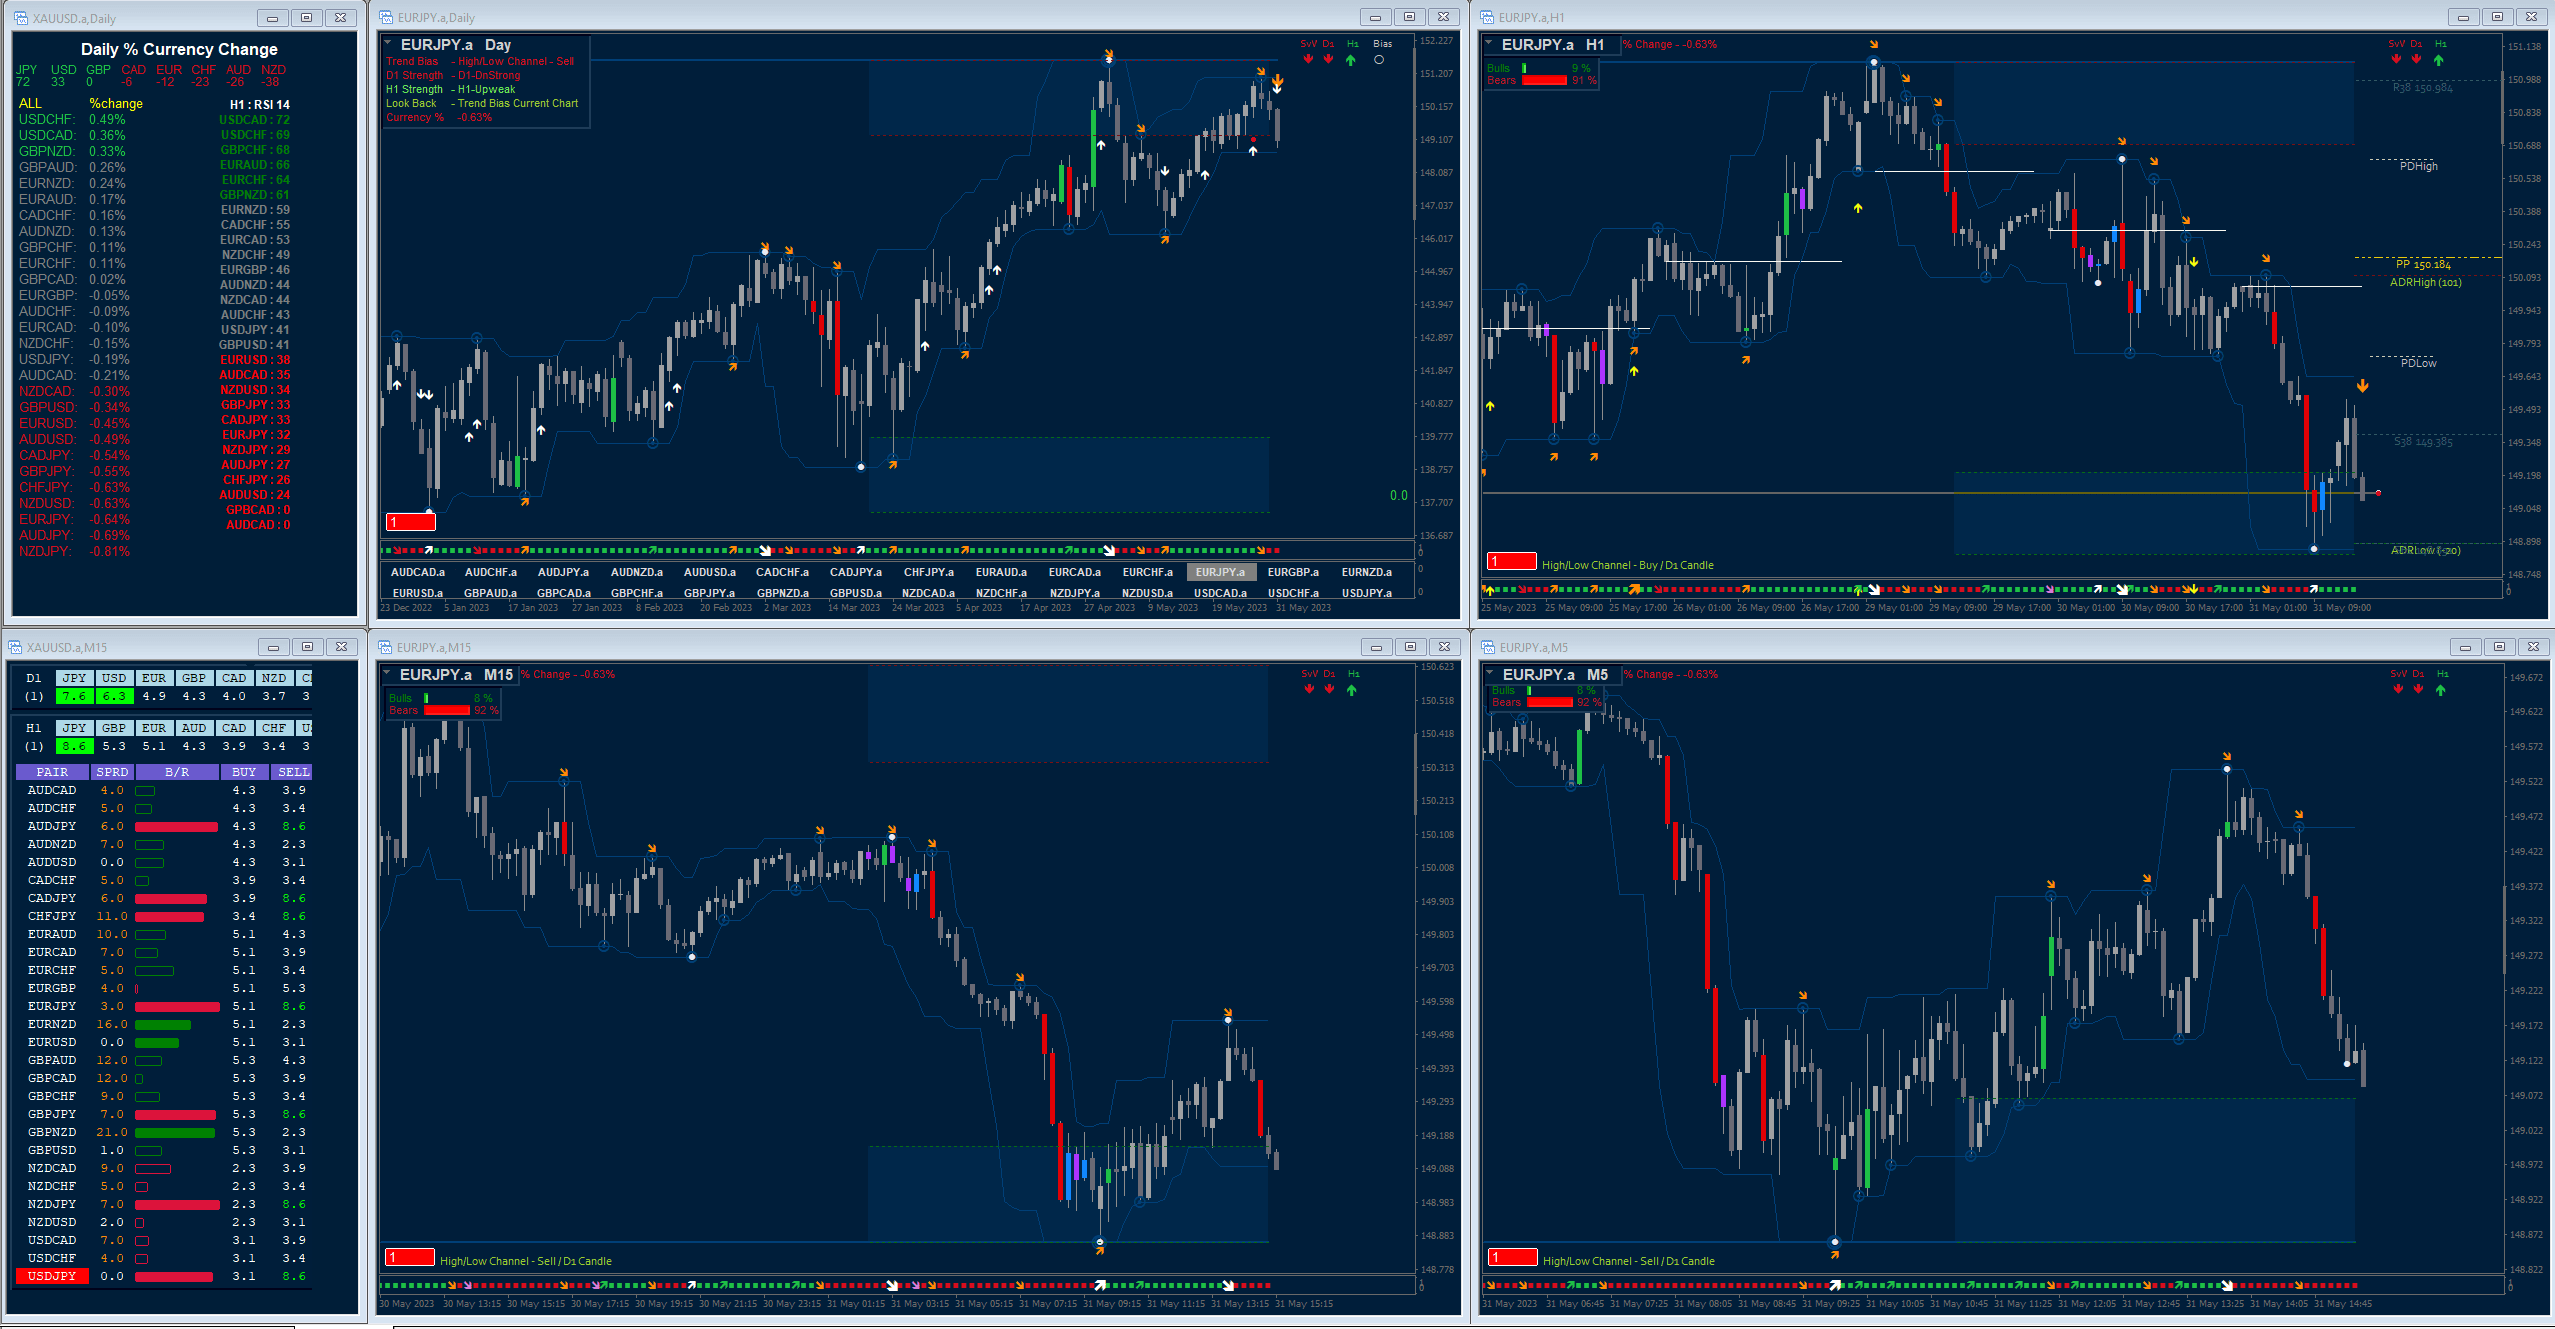Collapse the EURJPY.a Day info panel triangle
Screen dimensions: 2555x1329
388,43
